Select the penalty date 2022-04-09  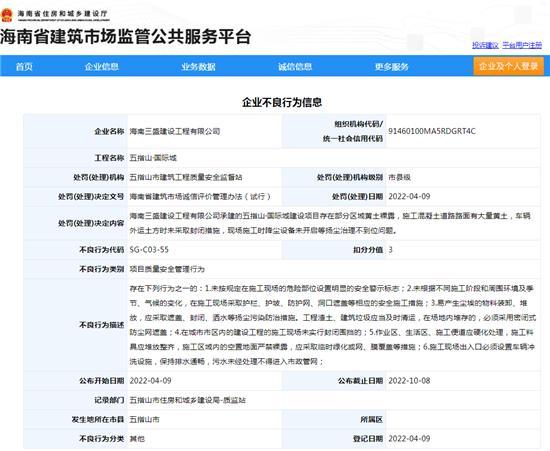(409, 196)
